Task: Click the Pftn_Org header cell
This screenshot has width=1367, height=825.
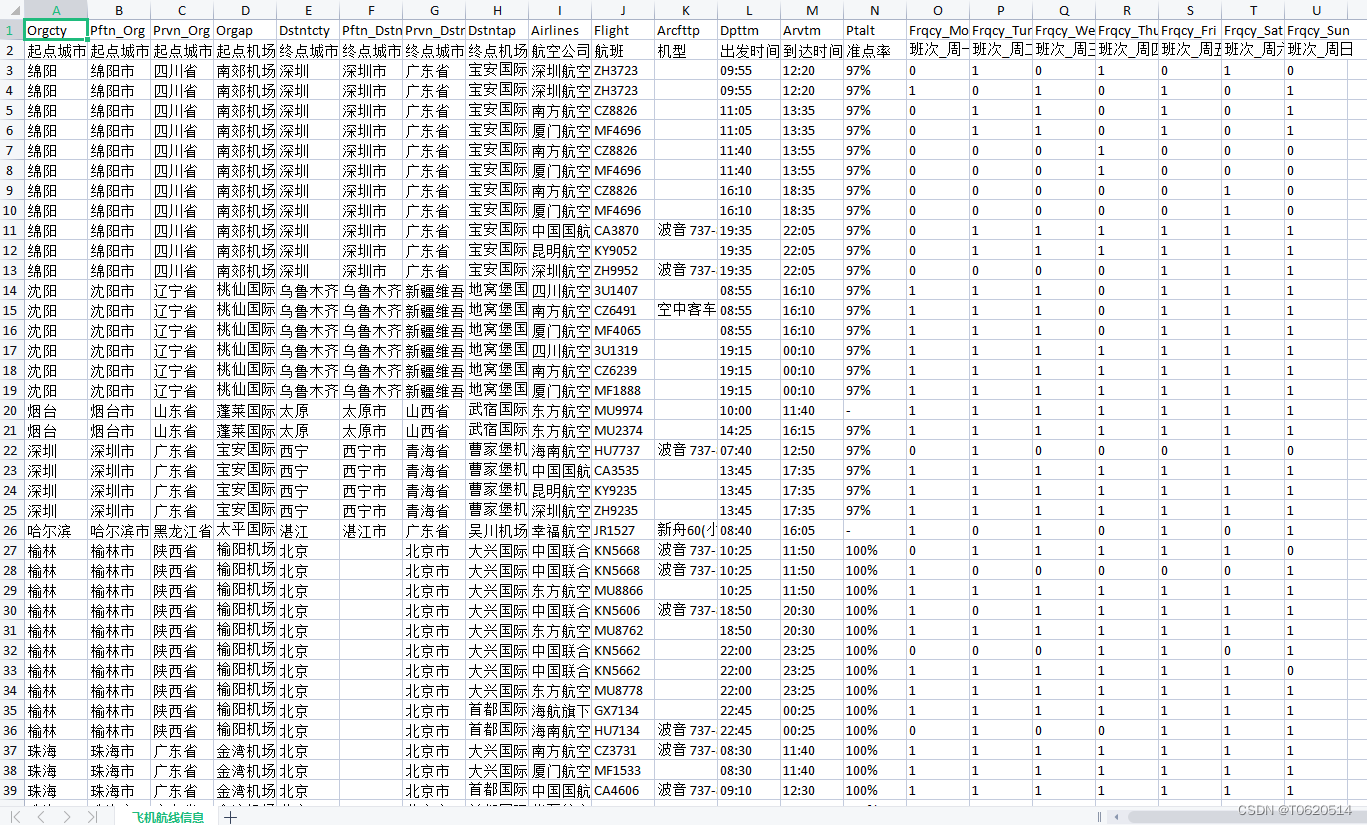Action: pos(119,30)
